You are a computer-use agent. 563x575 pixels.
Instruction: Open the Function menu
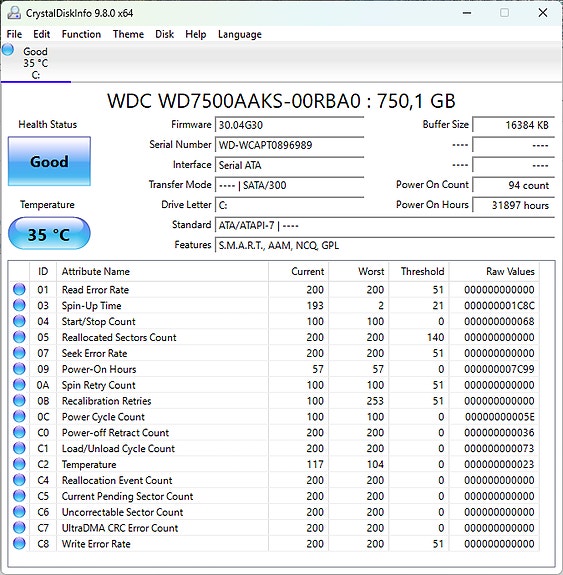[81, 34]
